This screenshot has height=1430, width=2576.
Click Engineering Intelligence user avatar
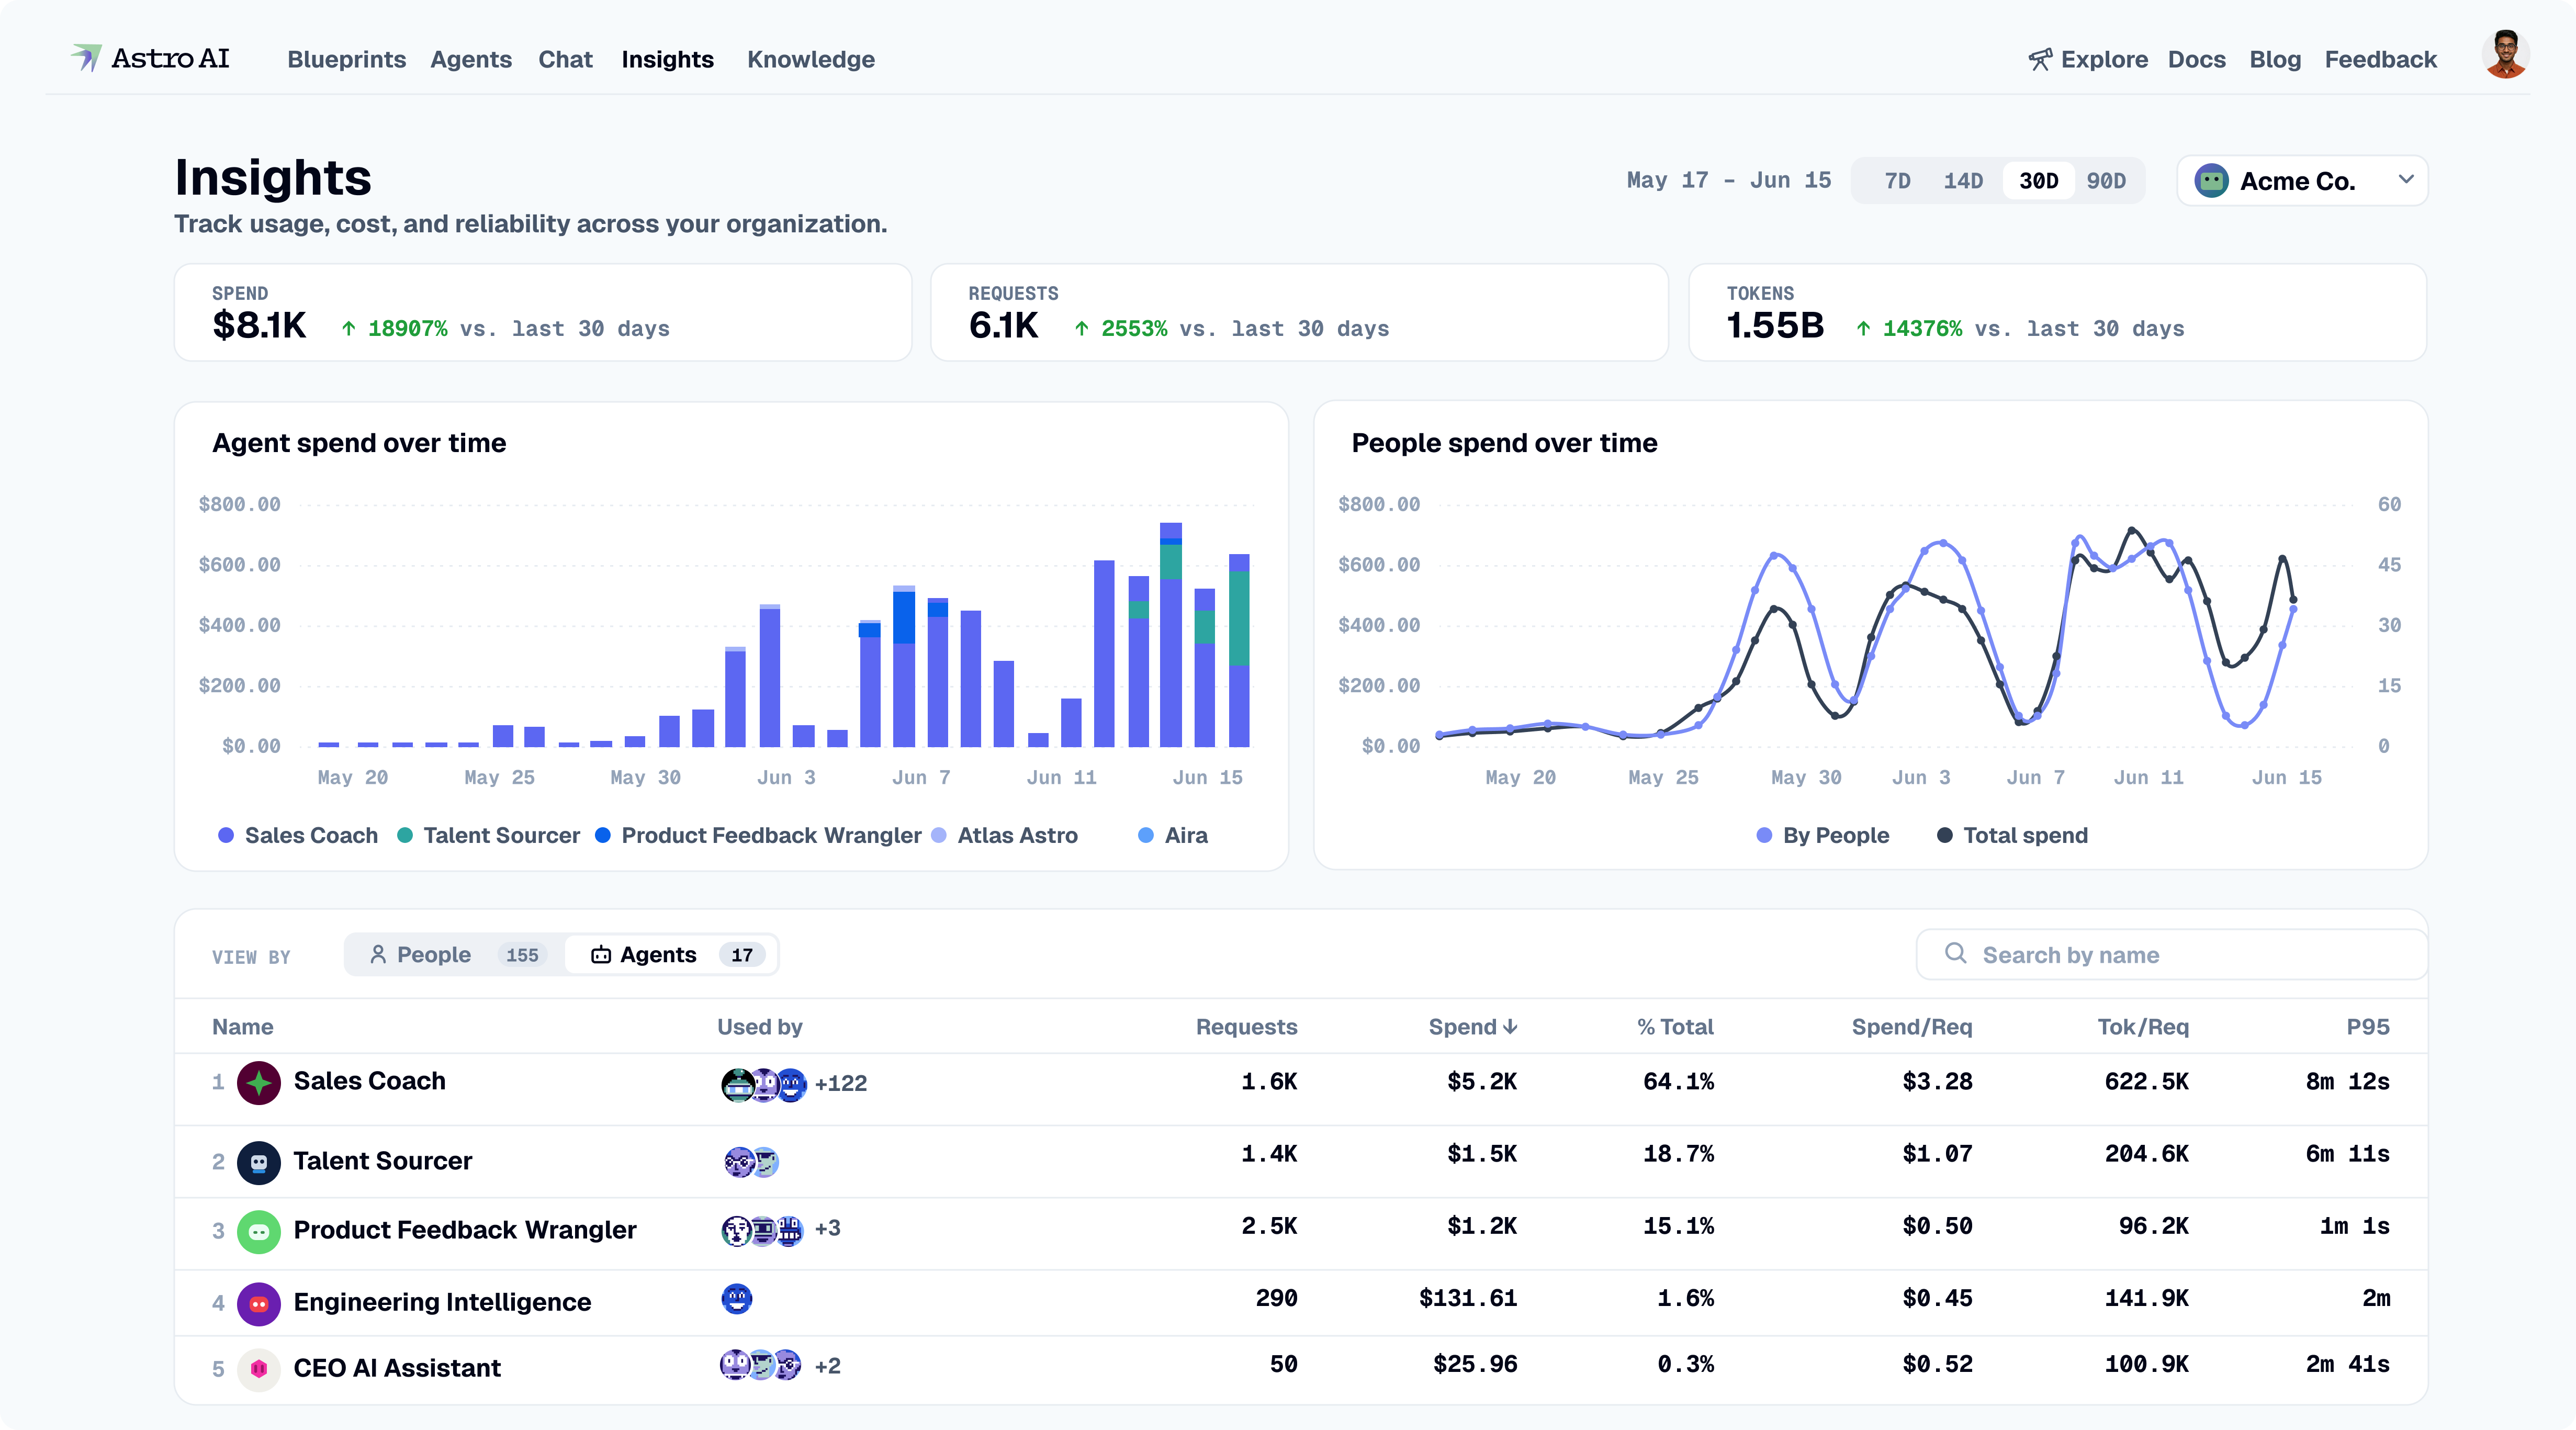point(737,1299)
